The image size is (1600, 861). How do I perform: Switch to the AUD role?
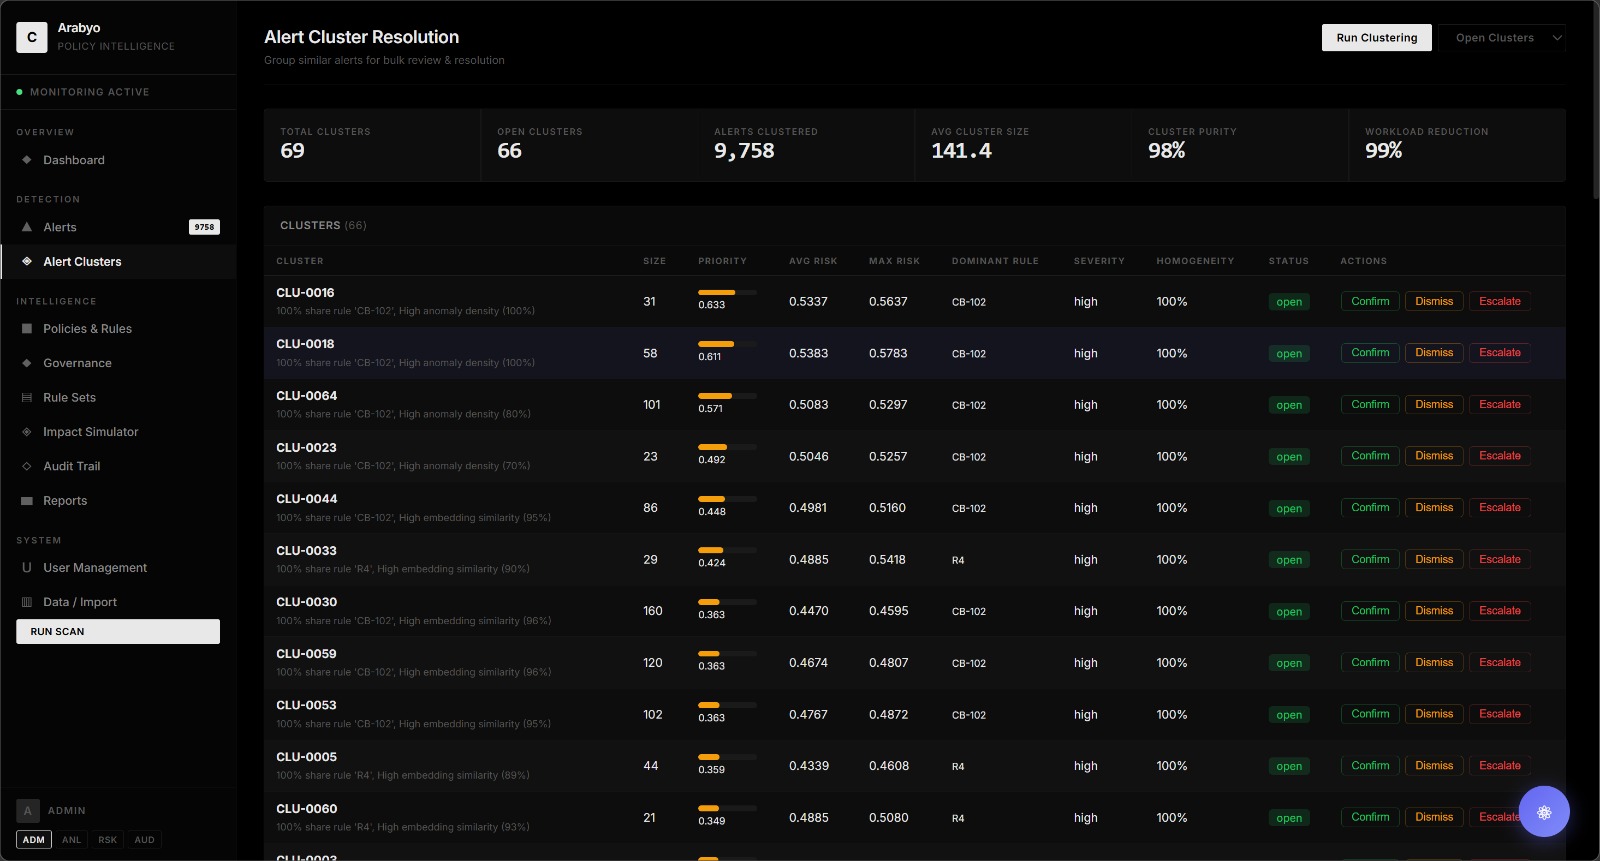tap(145, 840)
